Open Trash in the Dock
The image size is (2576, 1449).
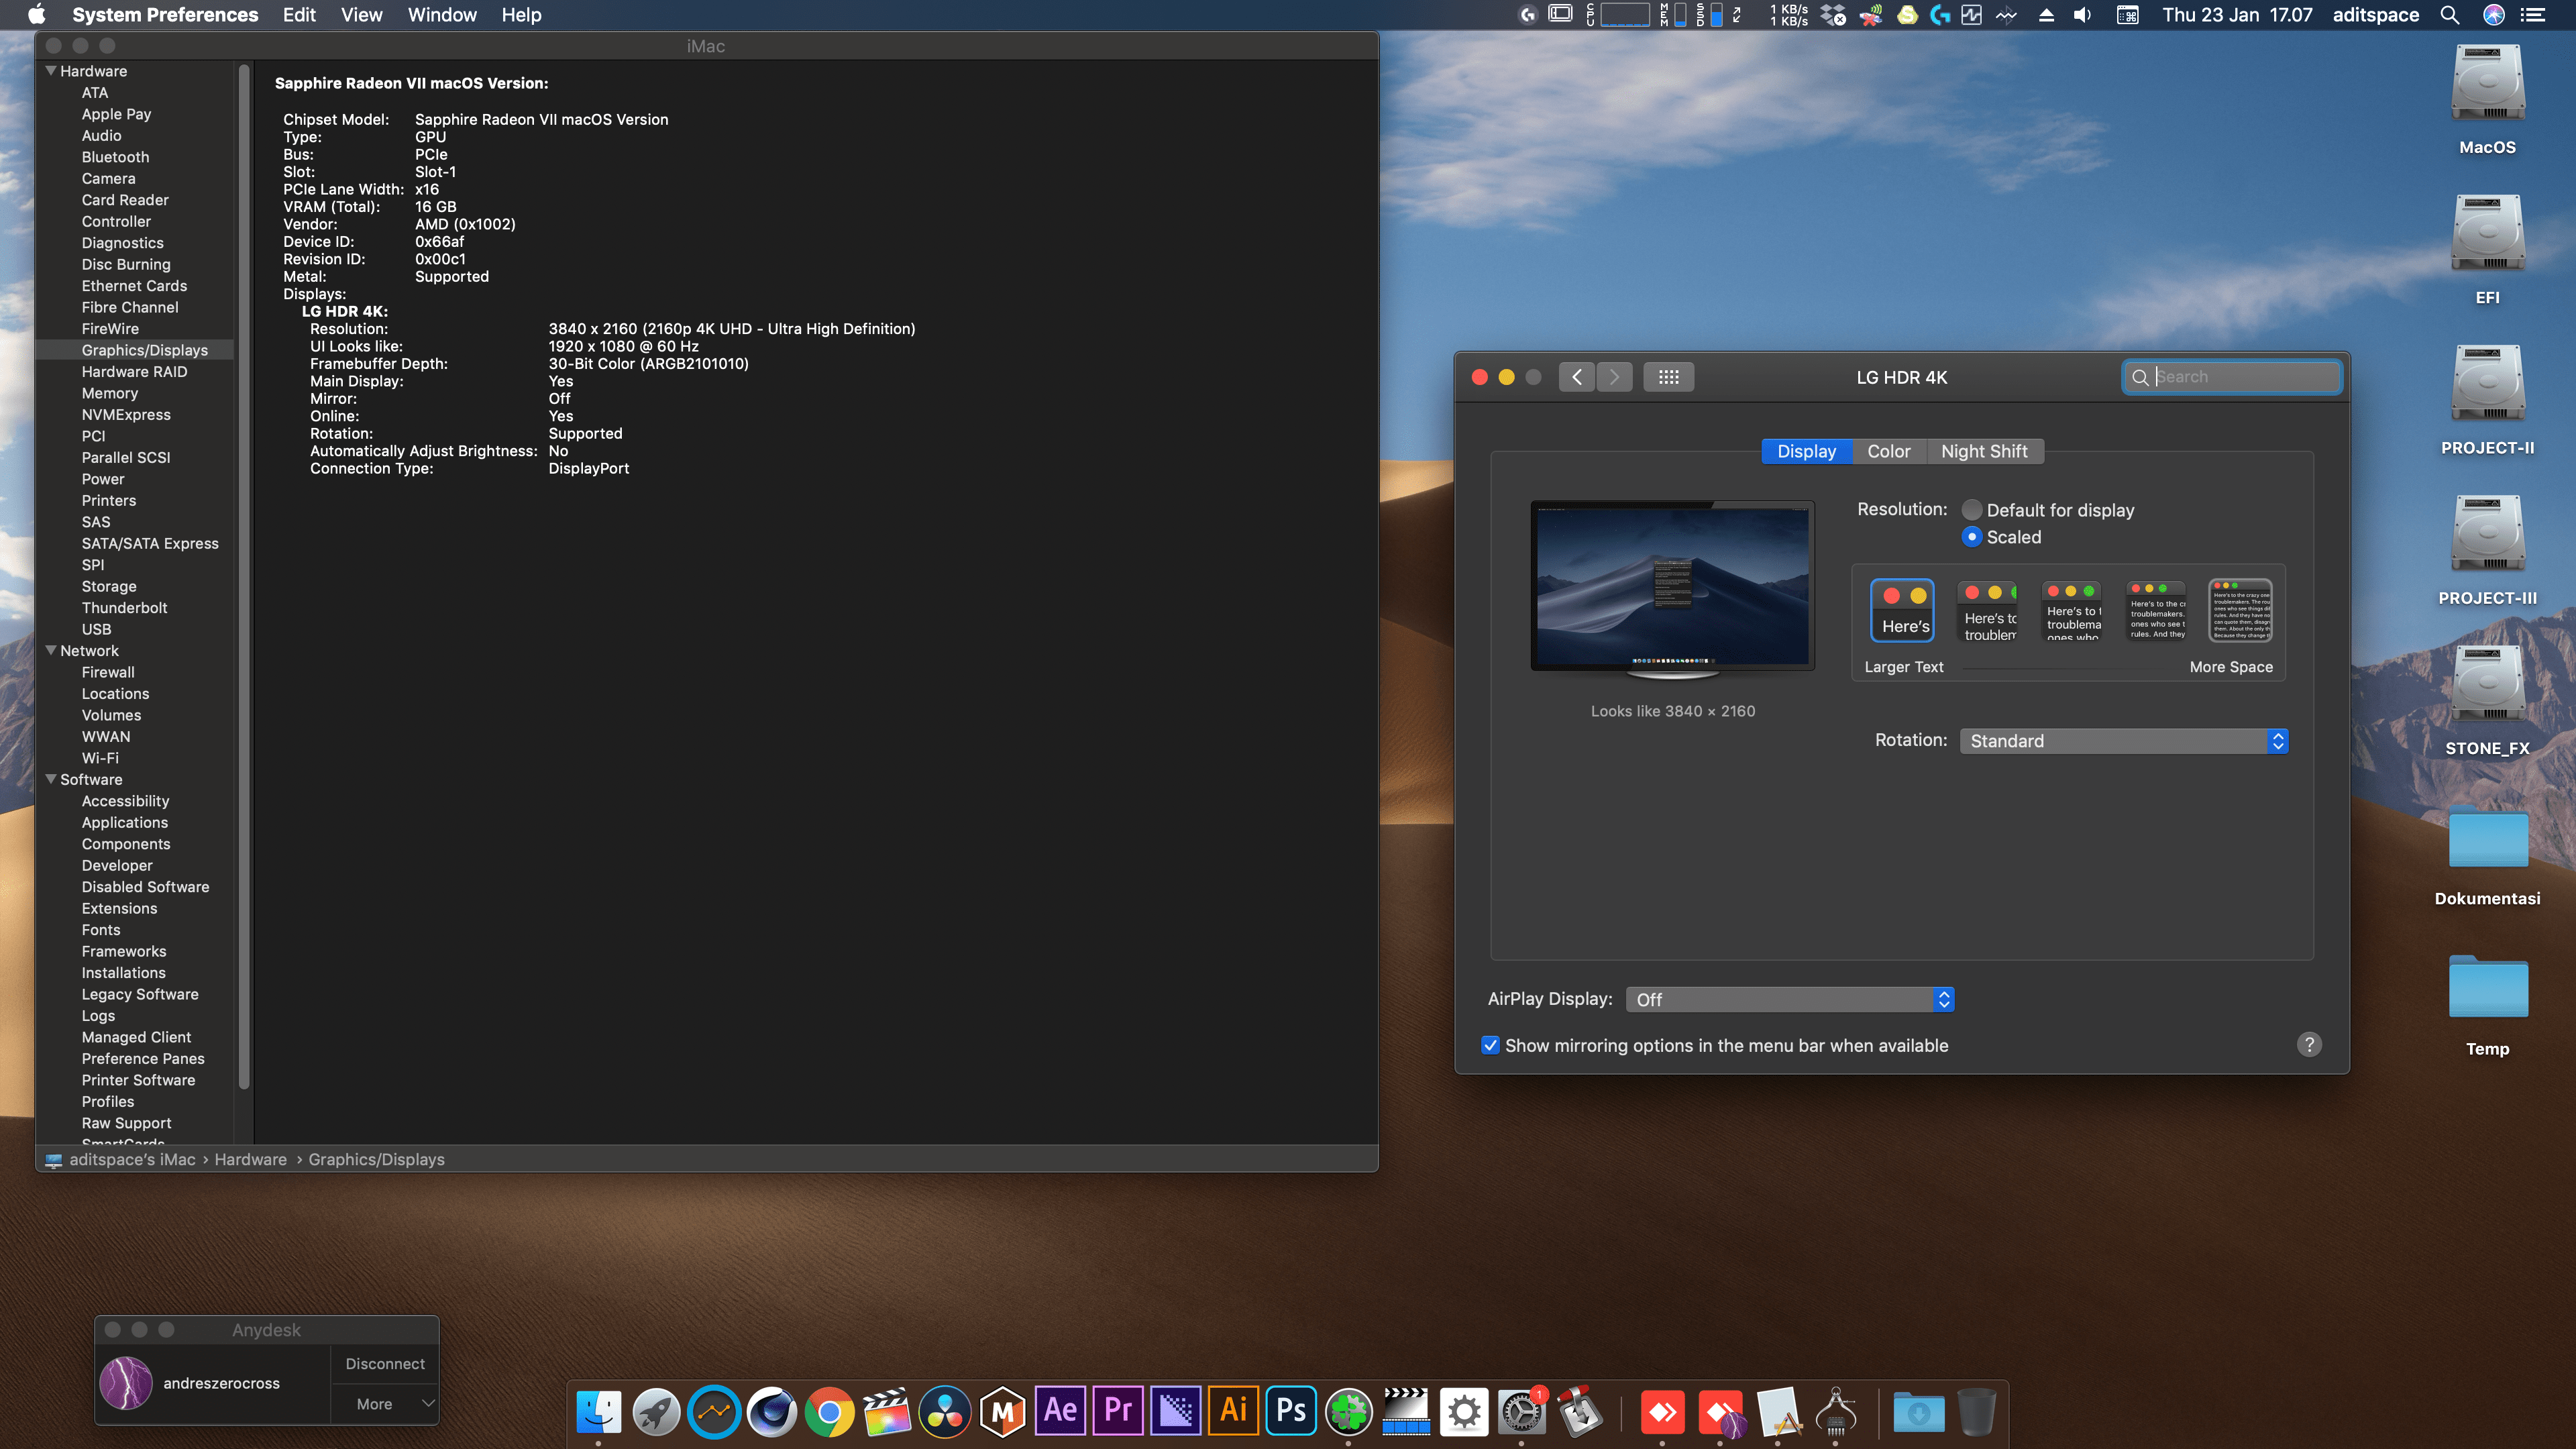pyautogui.click(x=1976, y=1412)
